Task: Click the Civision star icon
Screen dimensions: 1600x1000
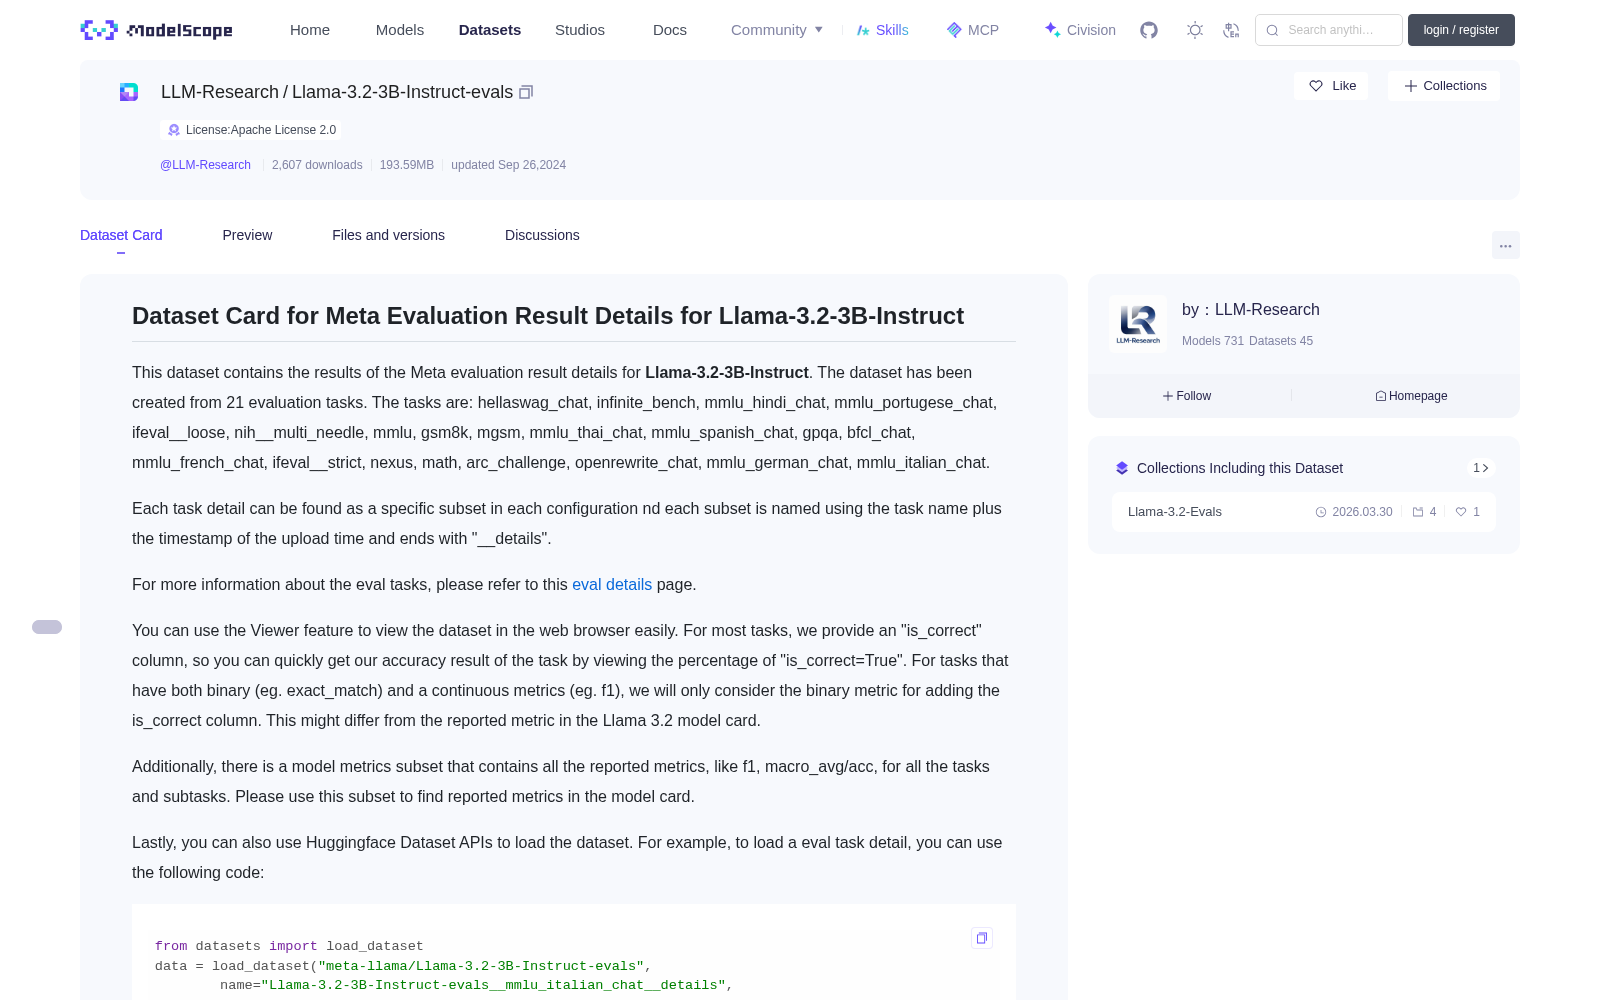Action: [x=1052, y=30]
